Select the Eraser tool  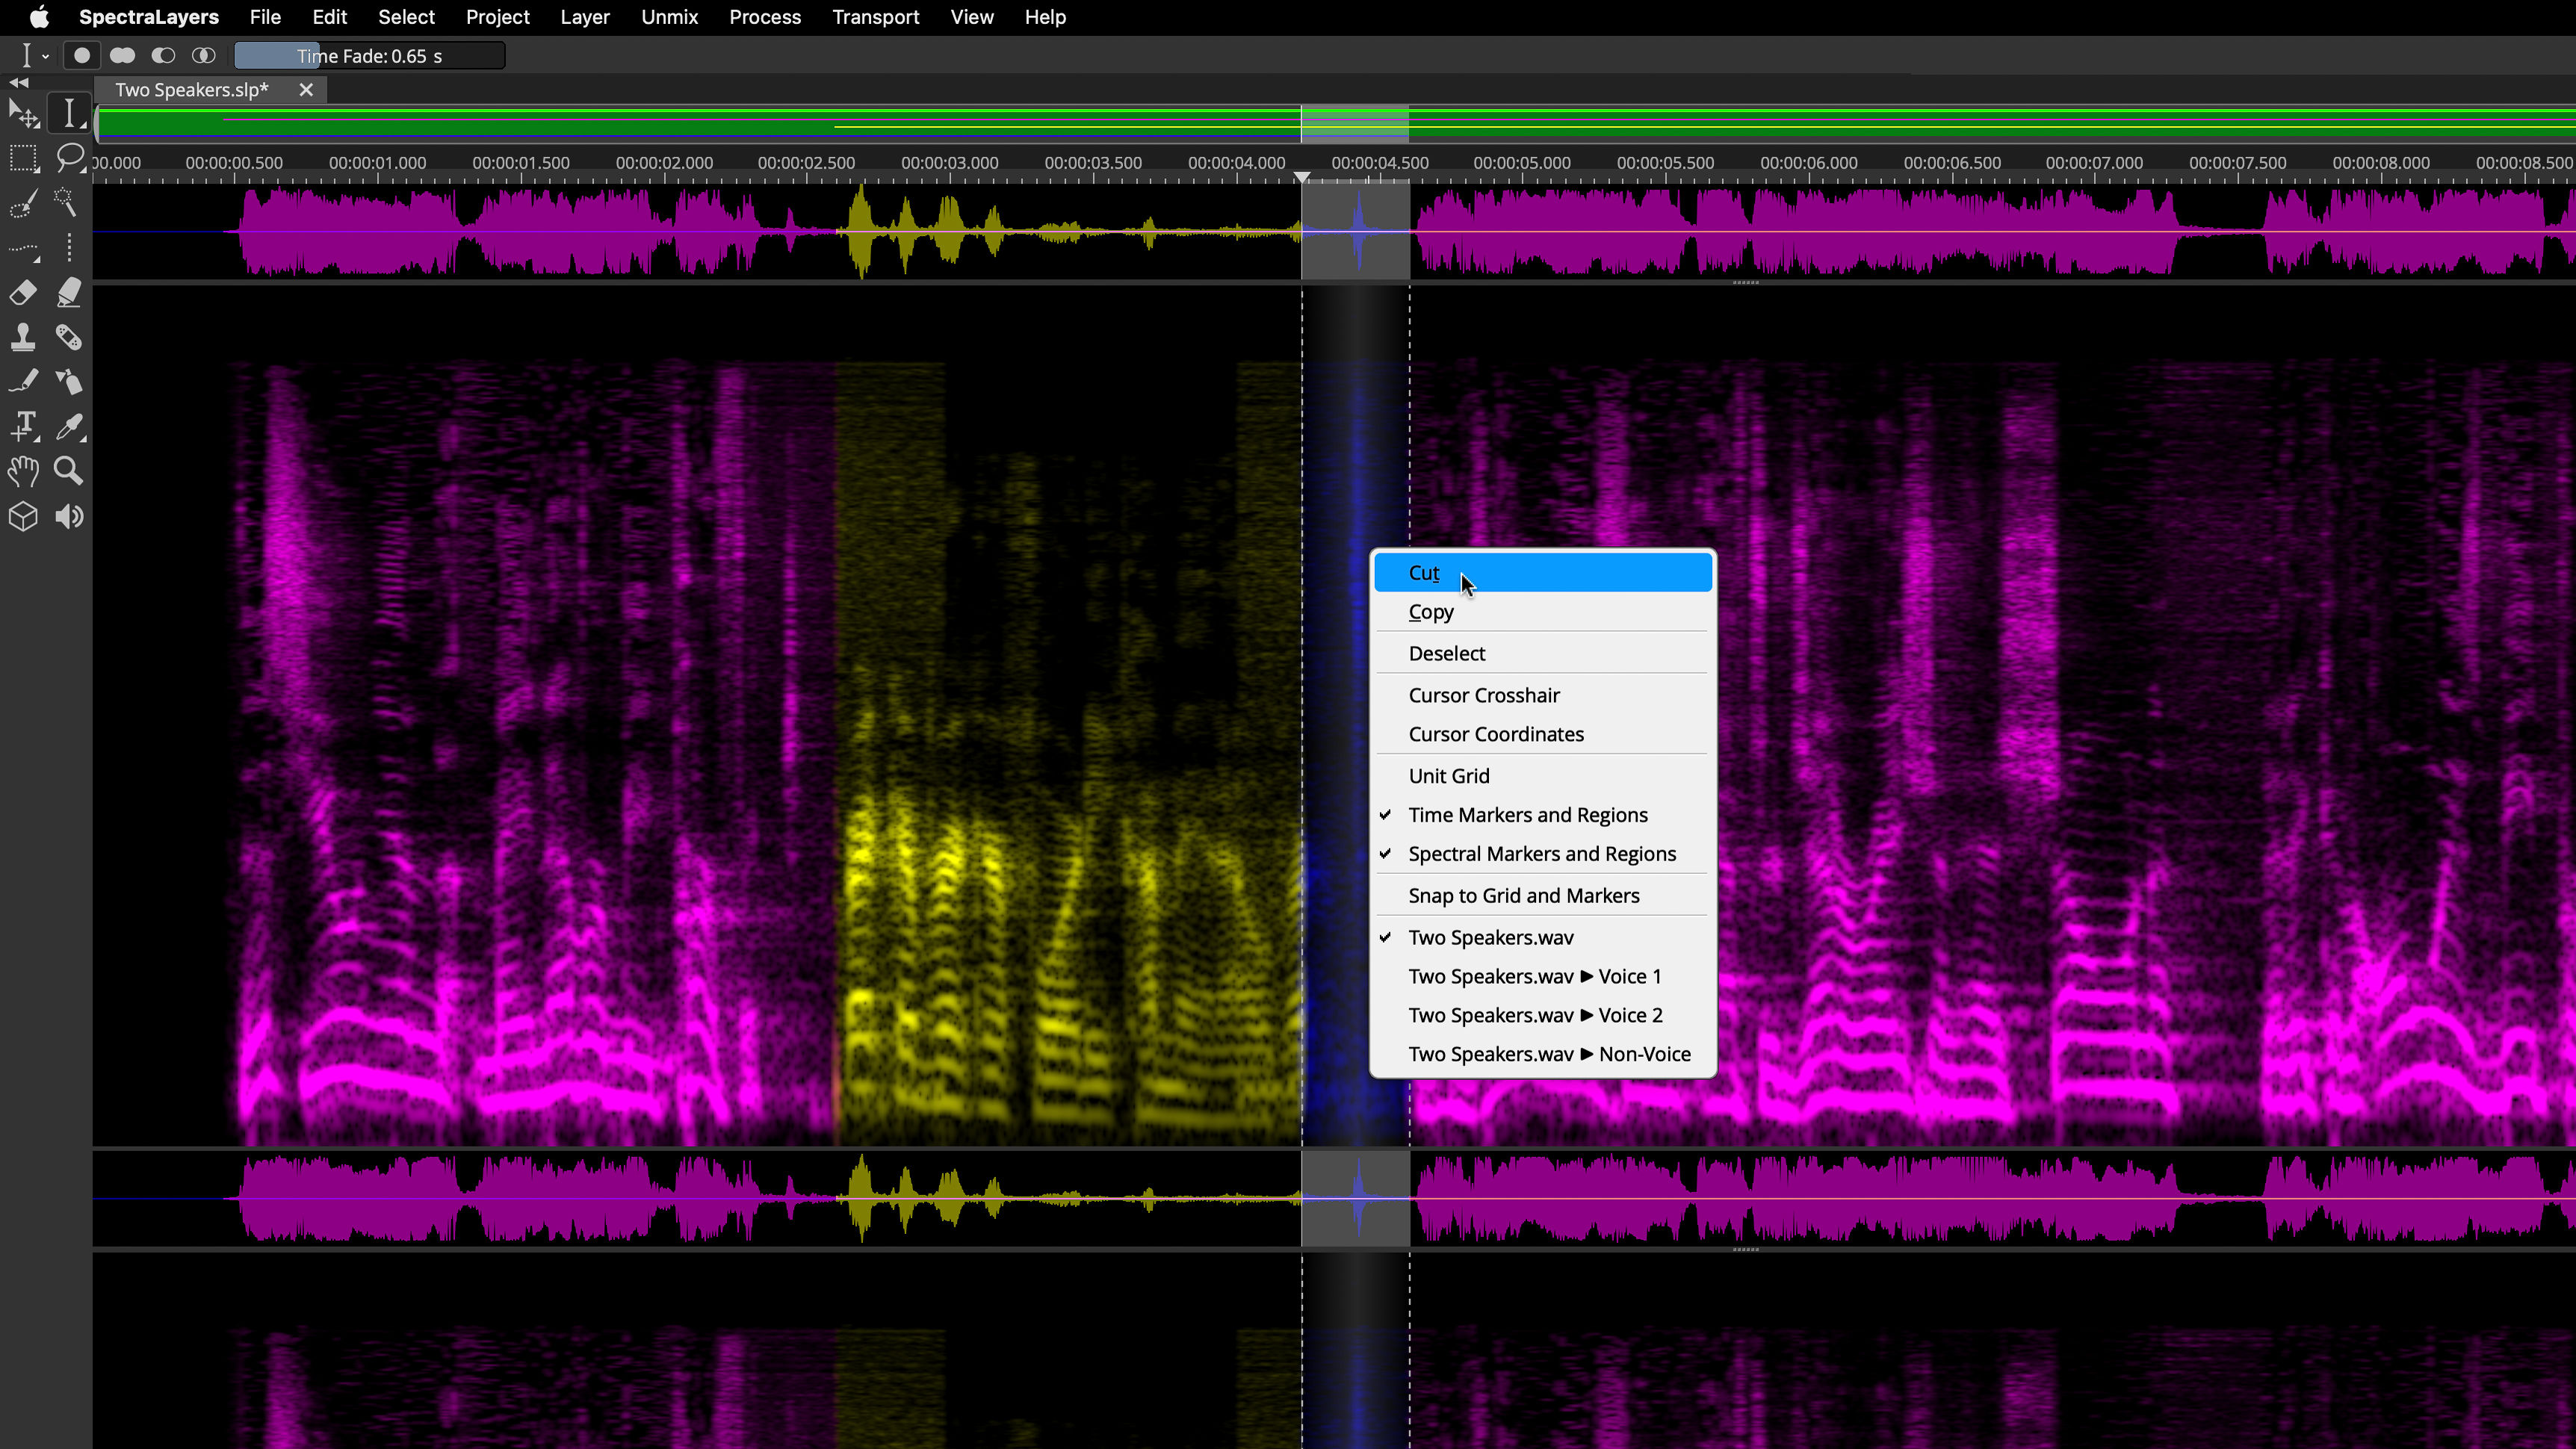(x=23, y=293)
